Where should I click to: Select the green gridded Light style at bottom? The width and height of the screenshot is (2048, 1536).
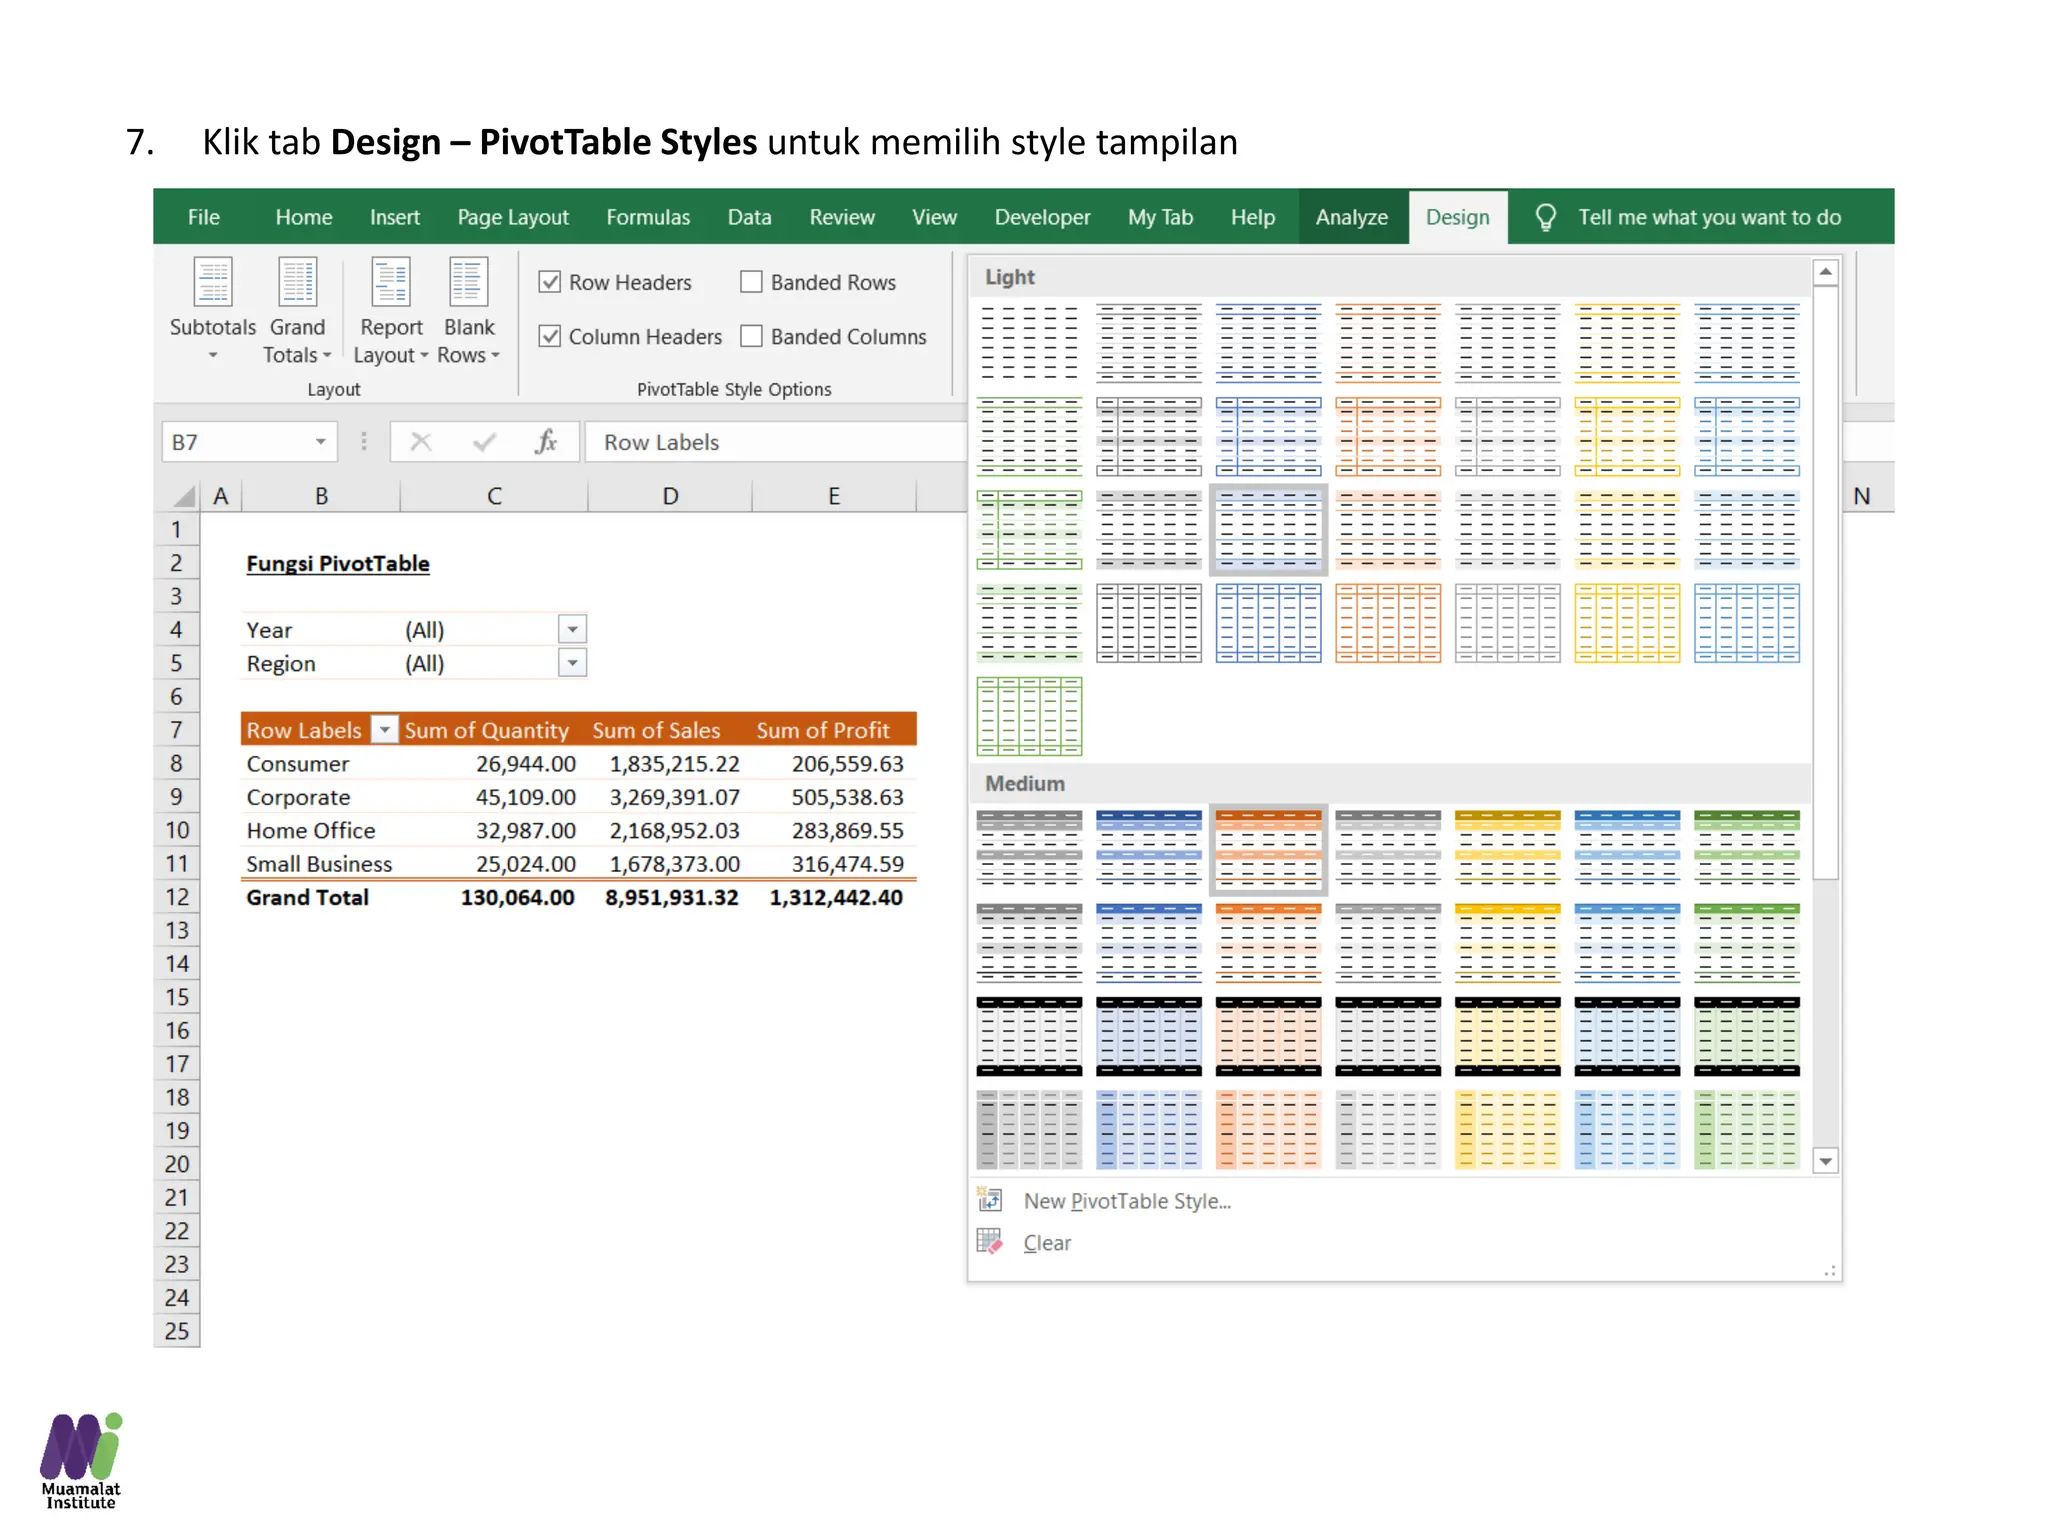tap(1029, 716)
